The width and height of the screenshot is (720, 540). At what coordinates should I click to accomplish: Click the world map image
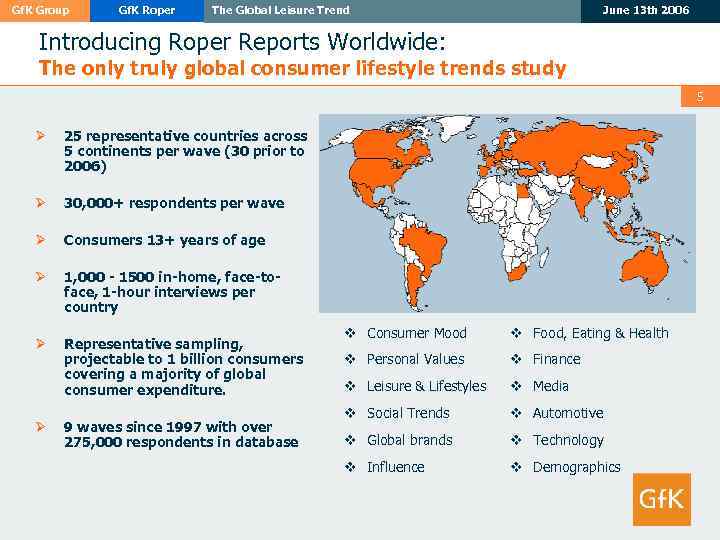point(507,214)
